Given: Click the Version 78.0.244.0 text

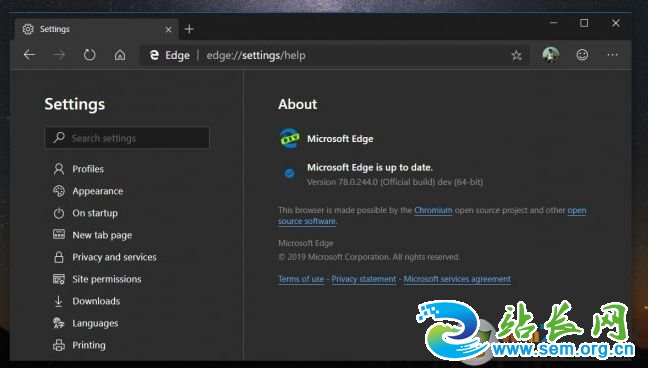Looking at the screenshot, I should tap(395, 182).
